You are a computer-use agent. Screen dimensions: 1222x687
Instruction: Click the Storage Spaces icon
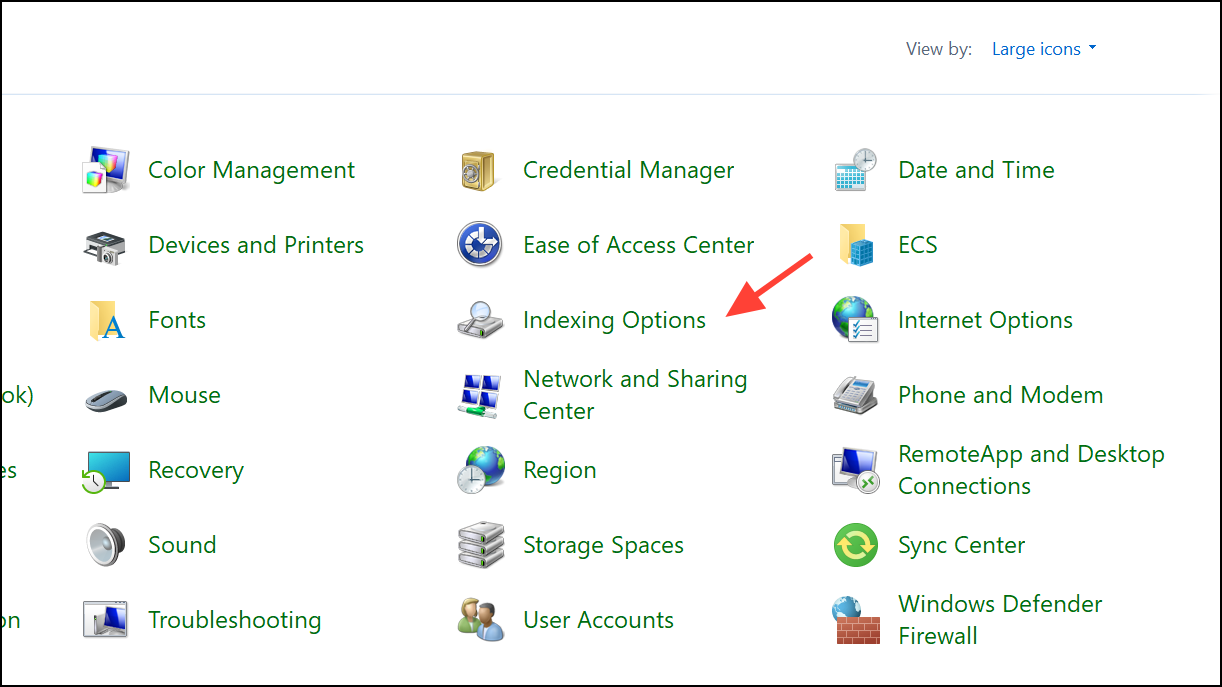click(x=479, y=544)
